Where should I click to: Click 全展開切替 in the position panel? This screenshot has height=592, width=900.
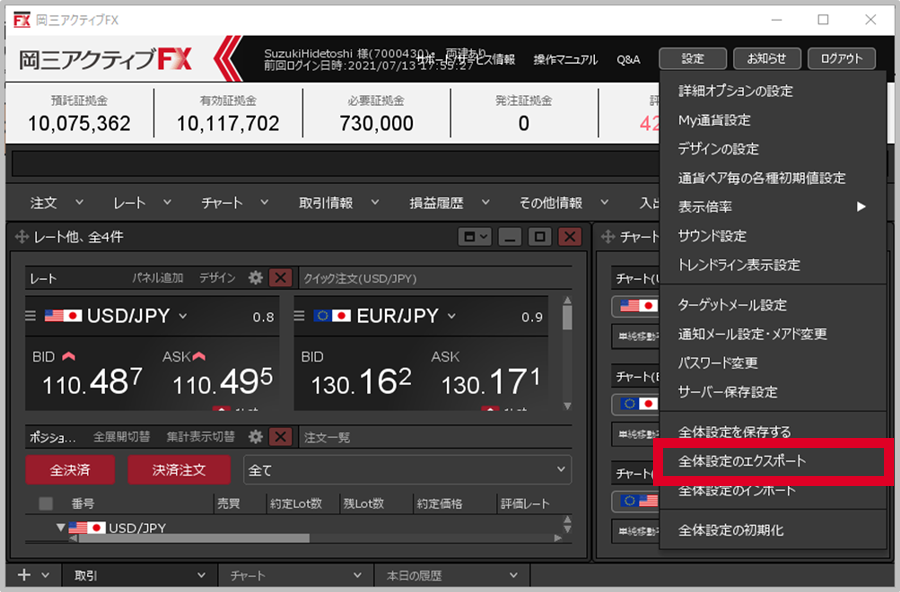point(121,437)
